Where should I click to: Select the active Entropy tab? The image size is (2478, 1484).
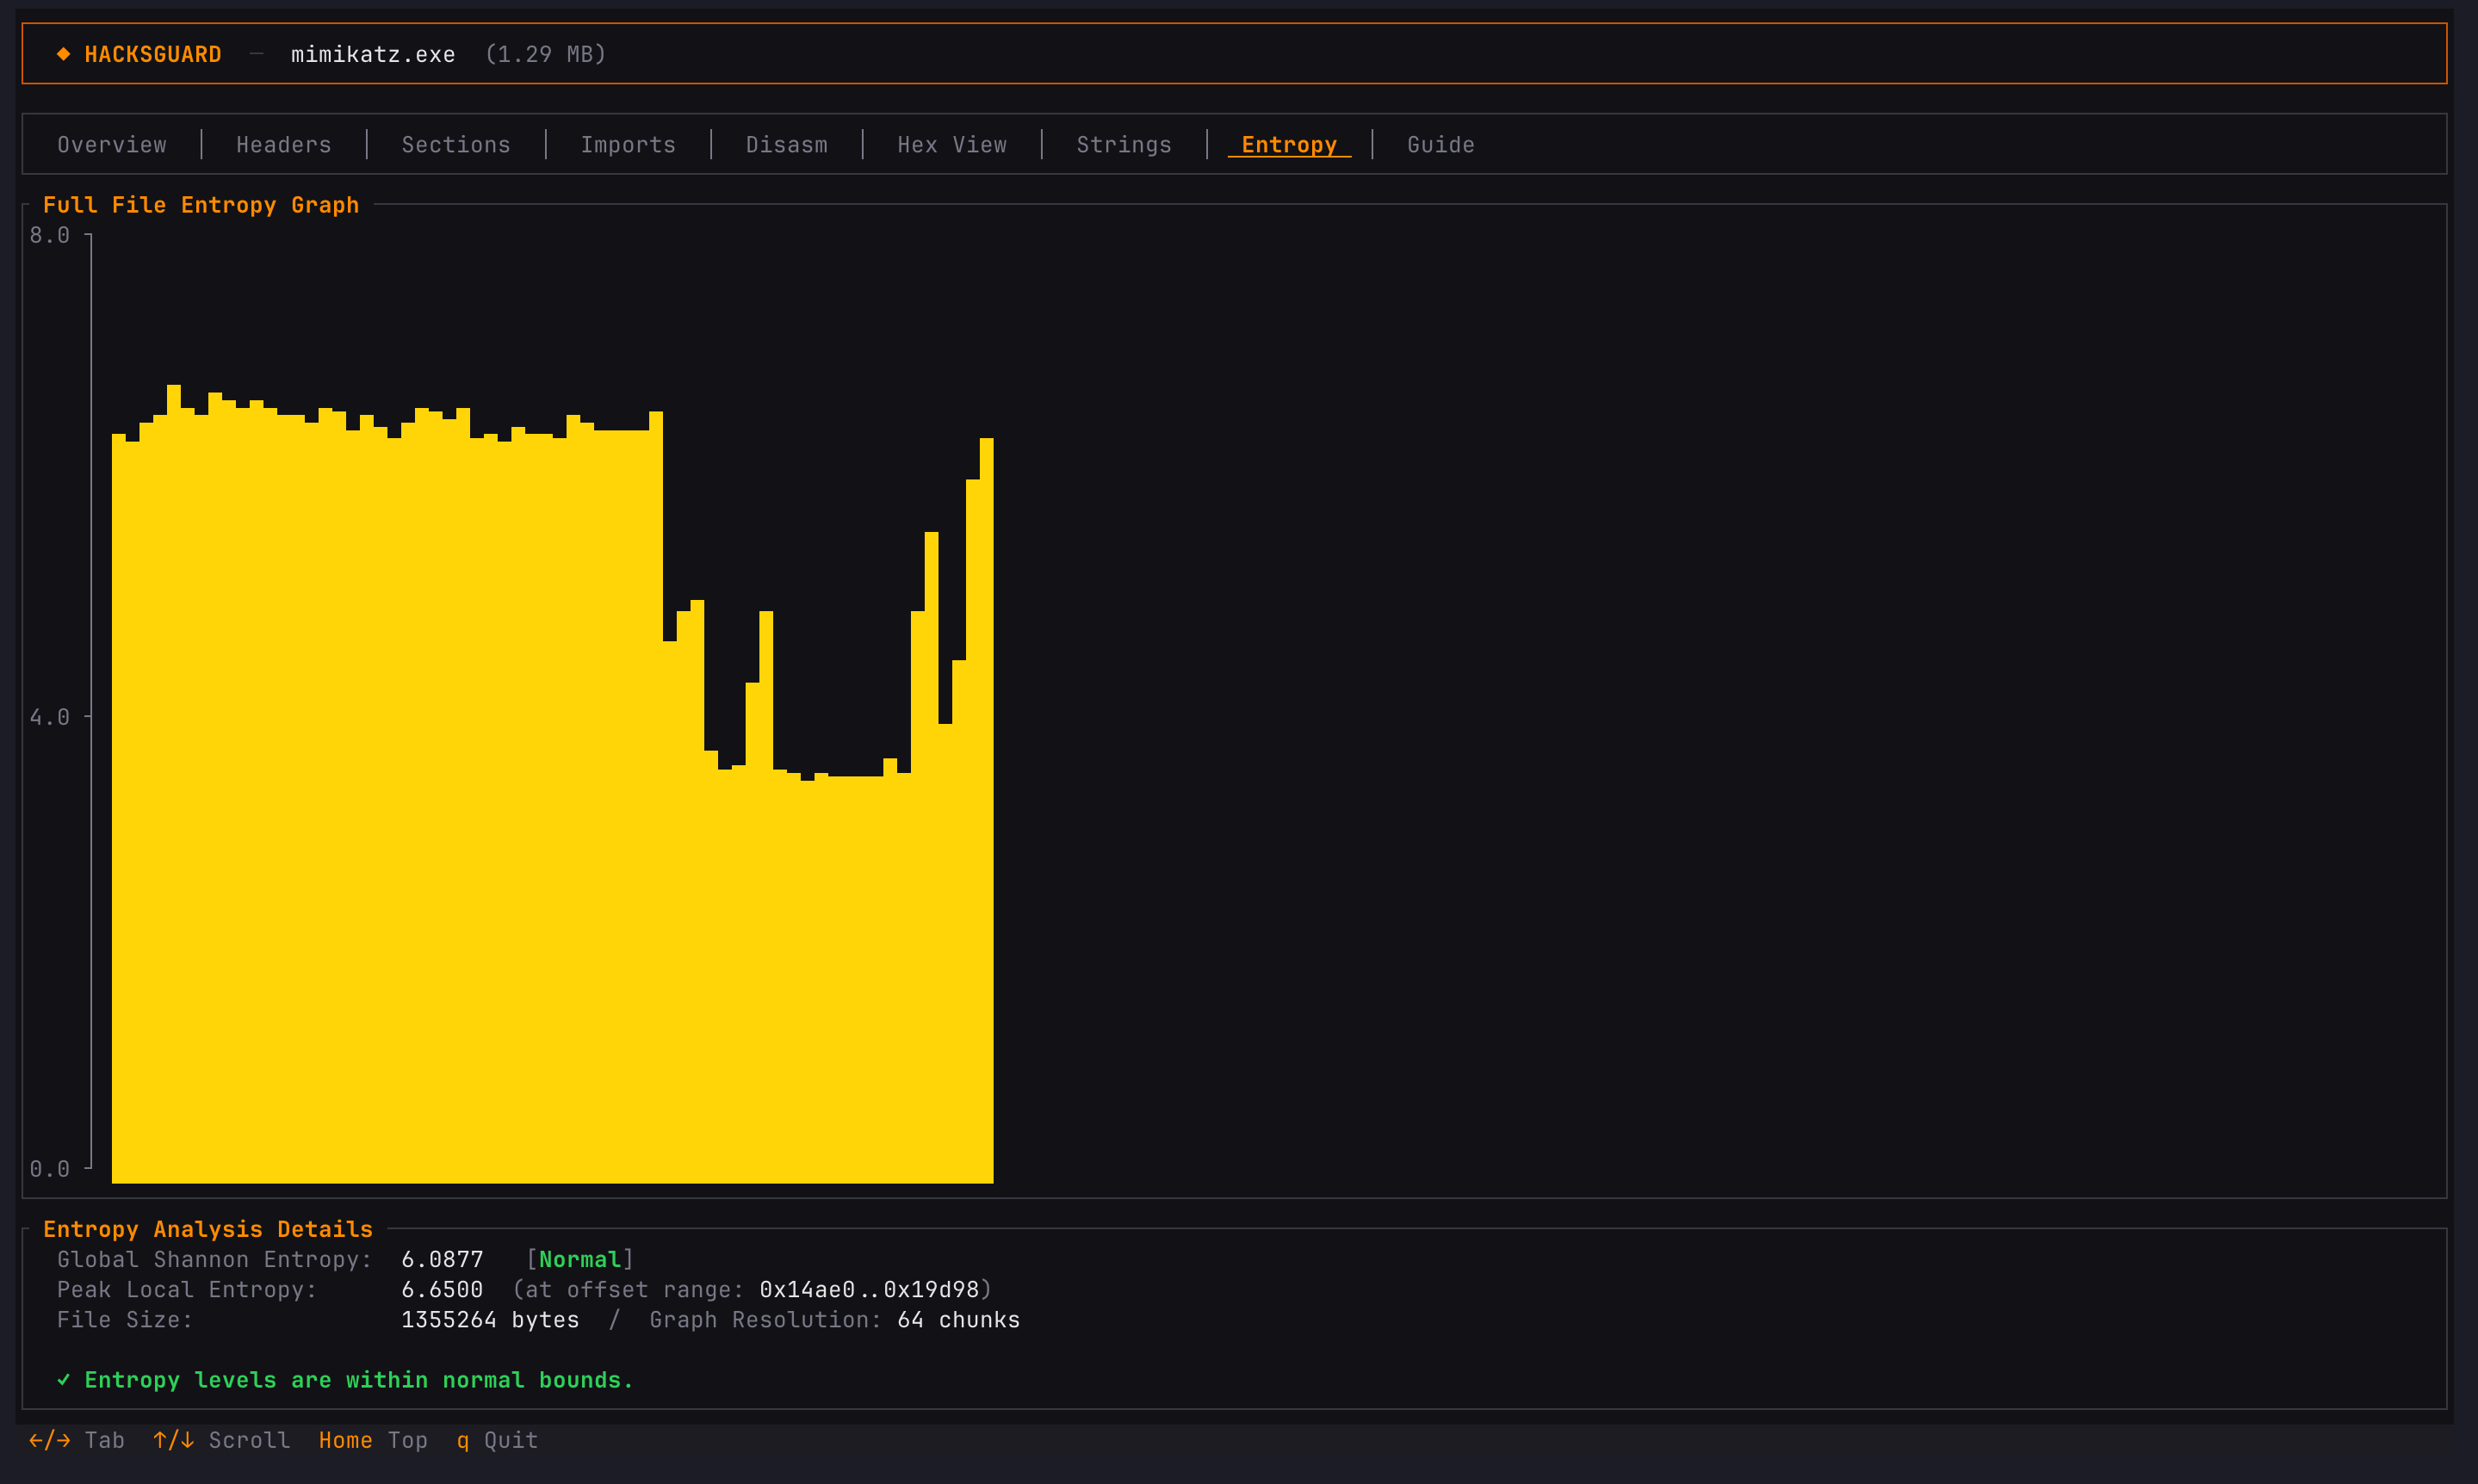tap(1289, 145)
